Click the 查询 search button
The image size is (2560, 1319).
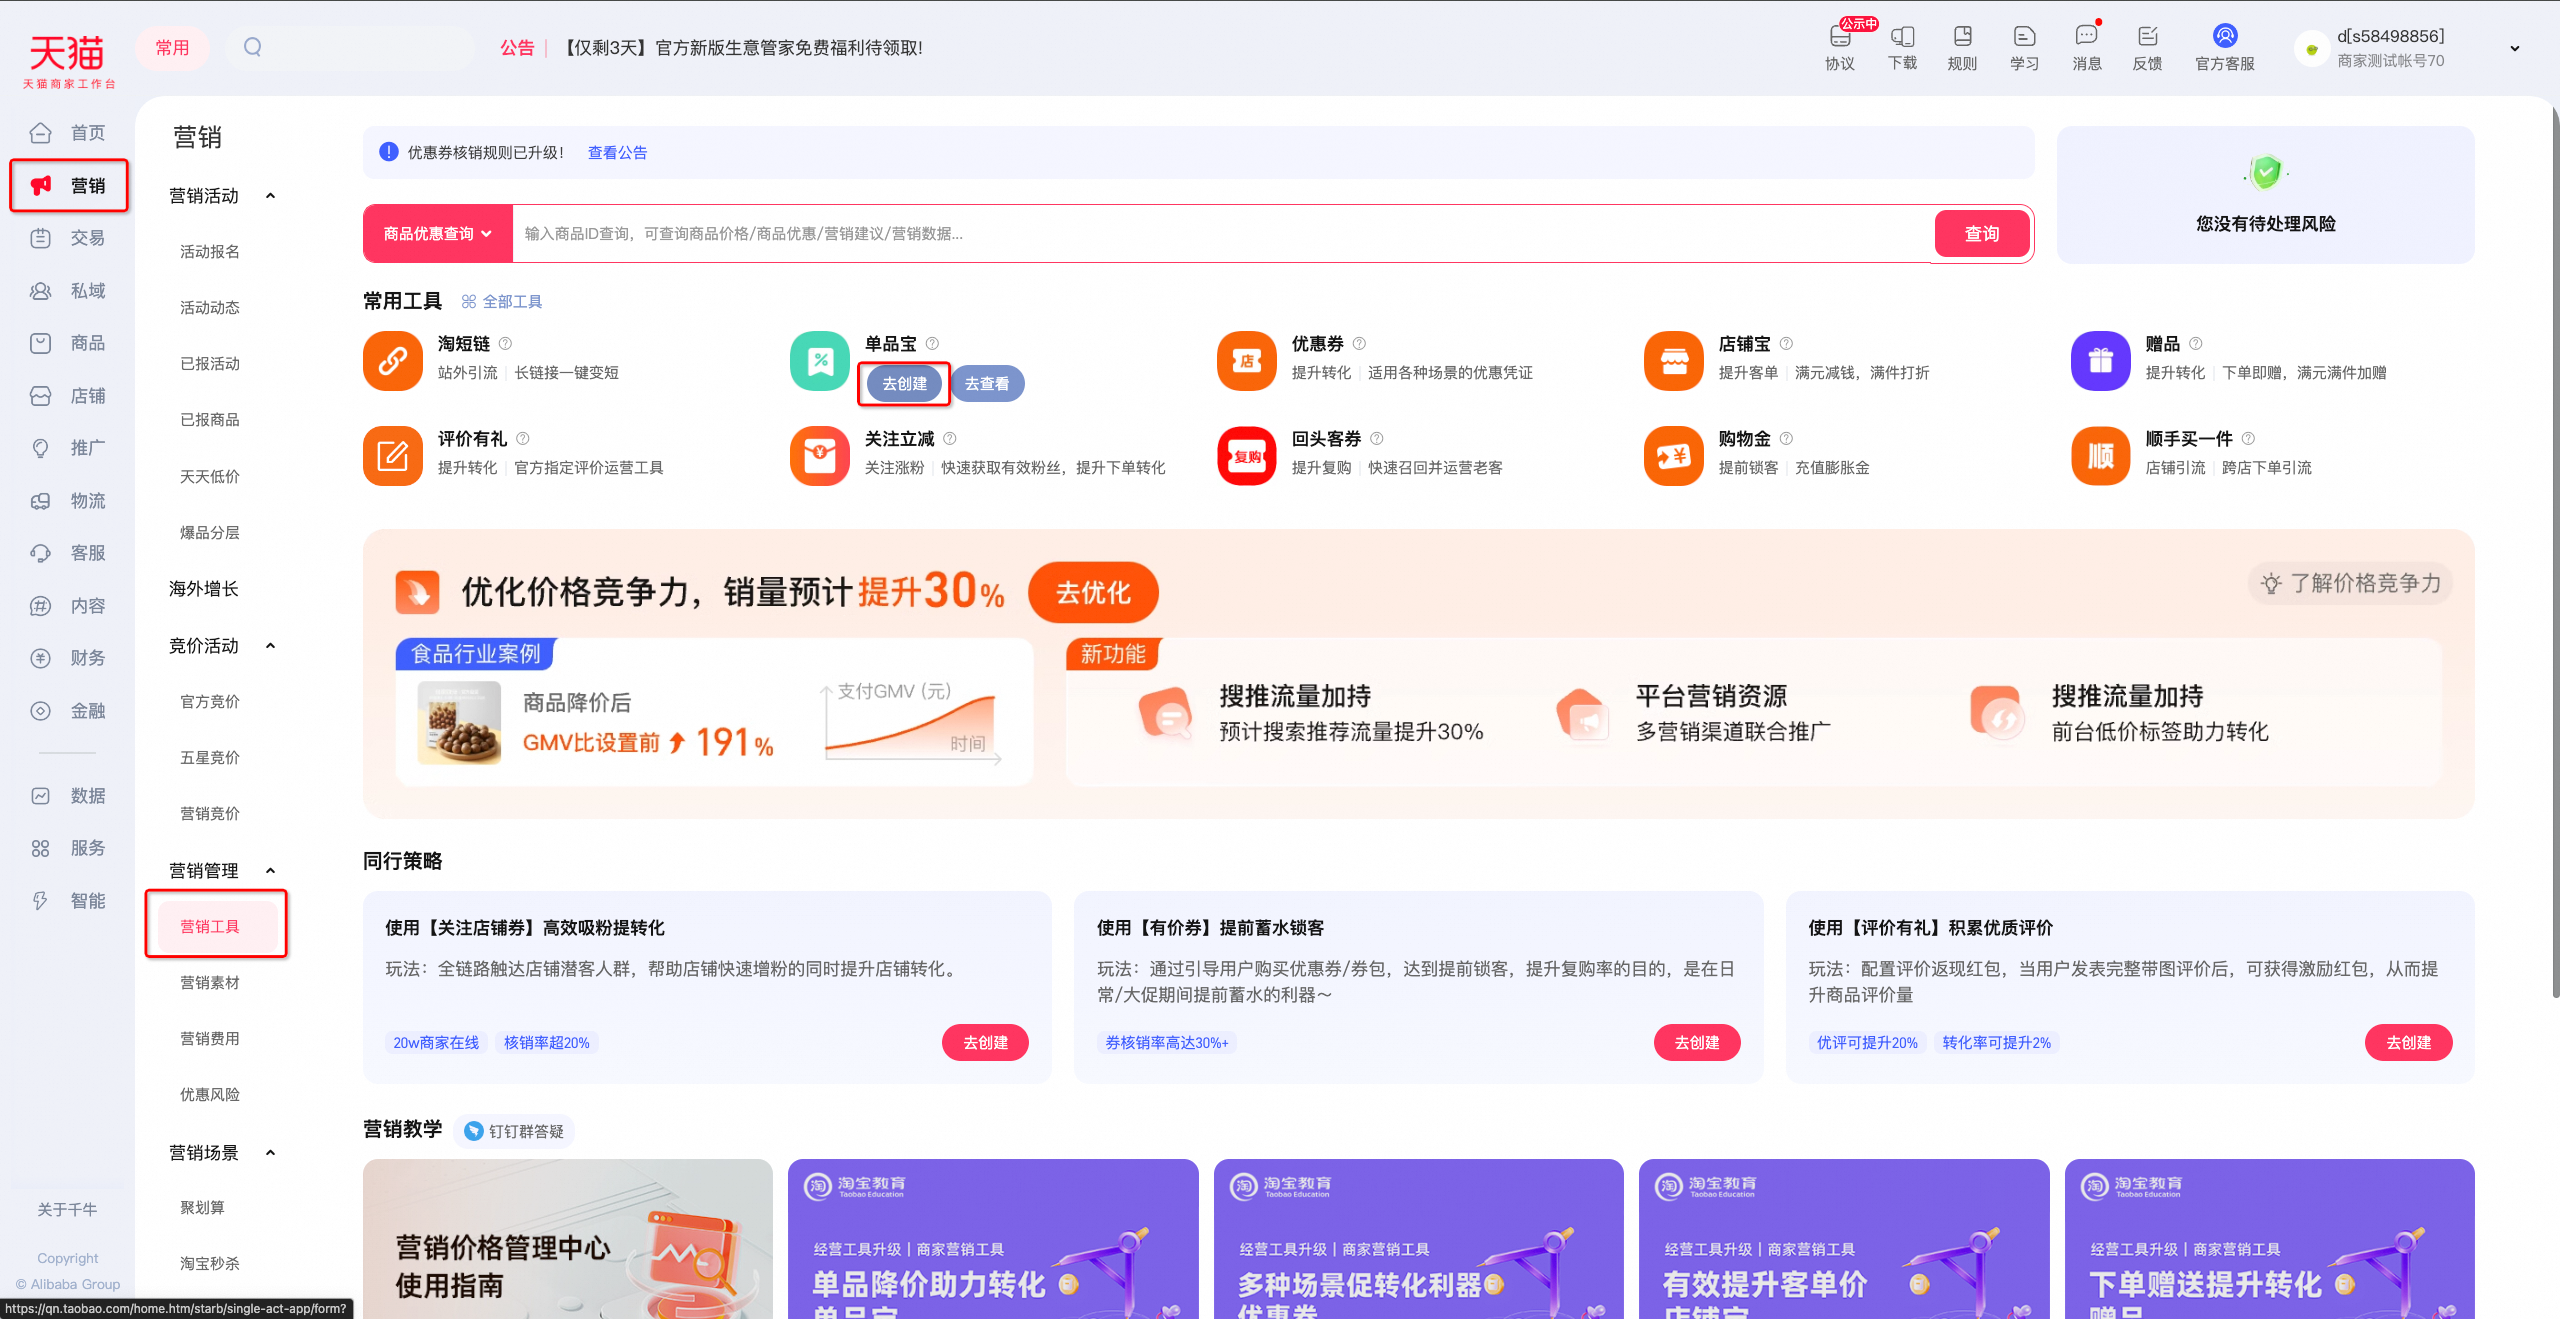tap(1982, 233)
